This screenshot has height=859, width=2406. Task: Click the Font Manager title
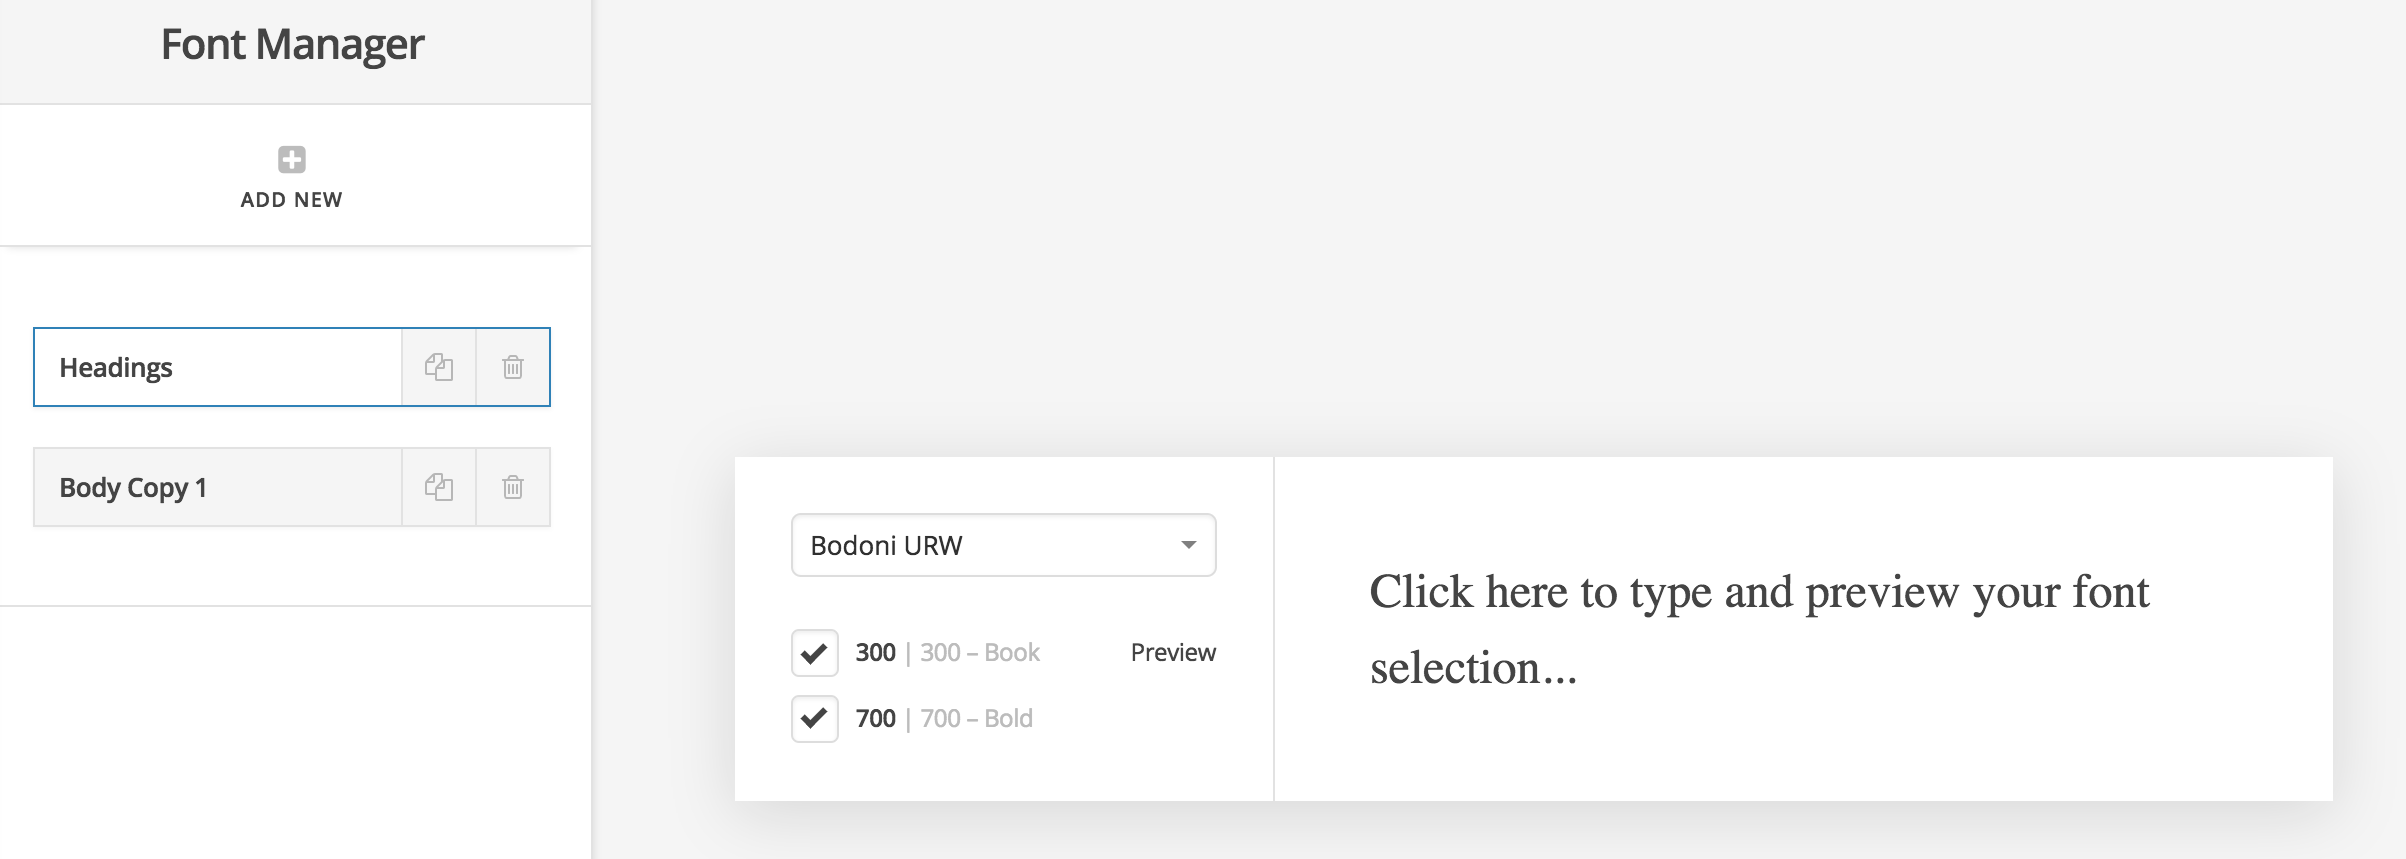pyautogui.click(x=293, y=45)
